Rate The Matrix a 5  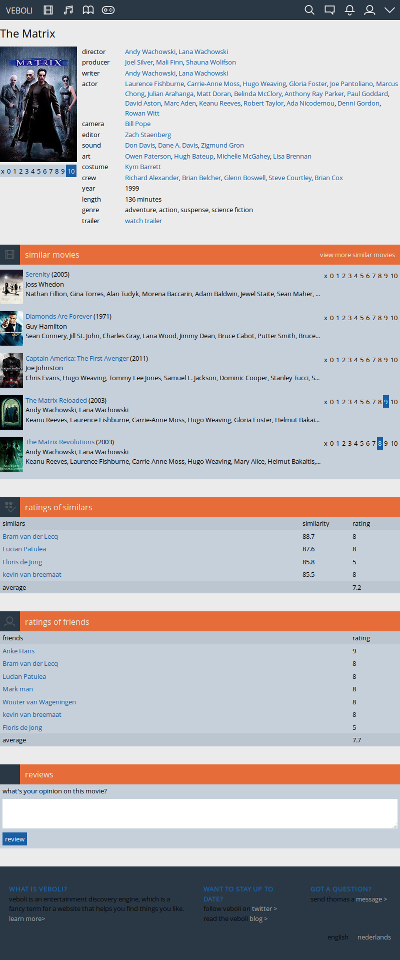coord(36,171)
